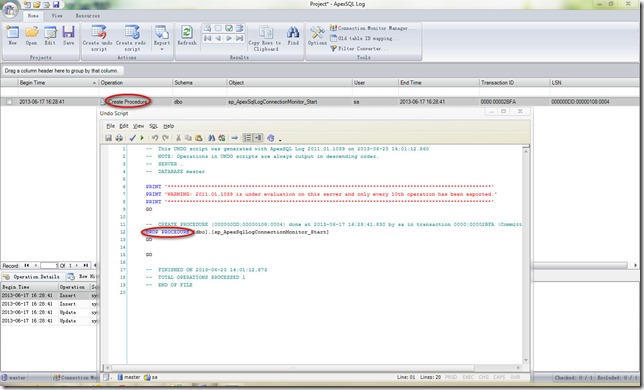This screenshot has height=390, width=644.
Task: Click the Save project ribbon icon
Action: 69,35
